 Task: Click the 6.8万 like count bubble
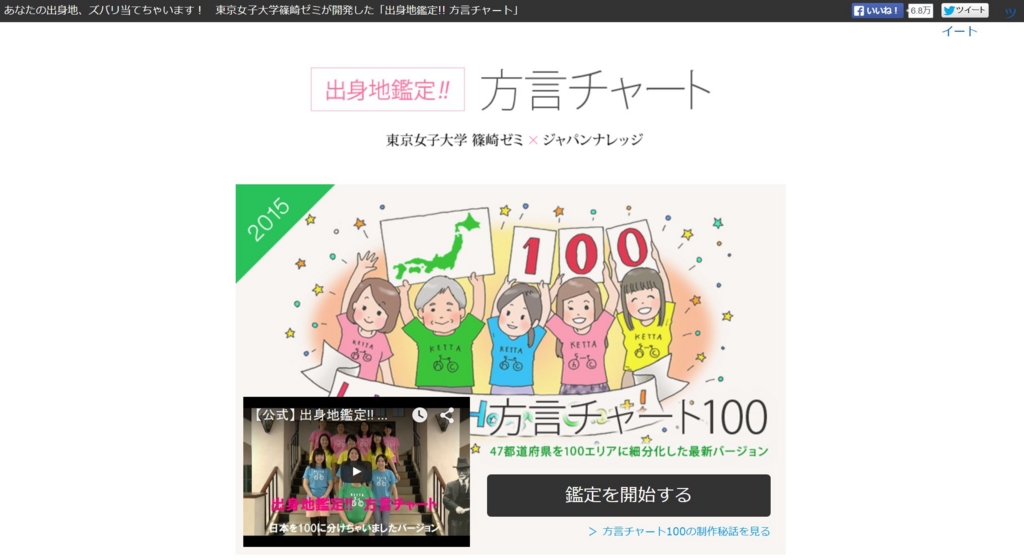coord(920,10)
